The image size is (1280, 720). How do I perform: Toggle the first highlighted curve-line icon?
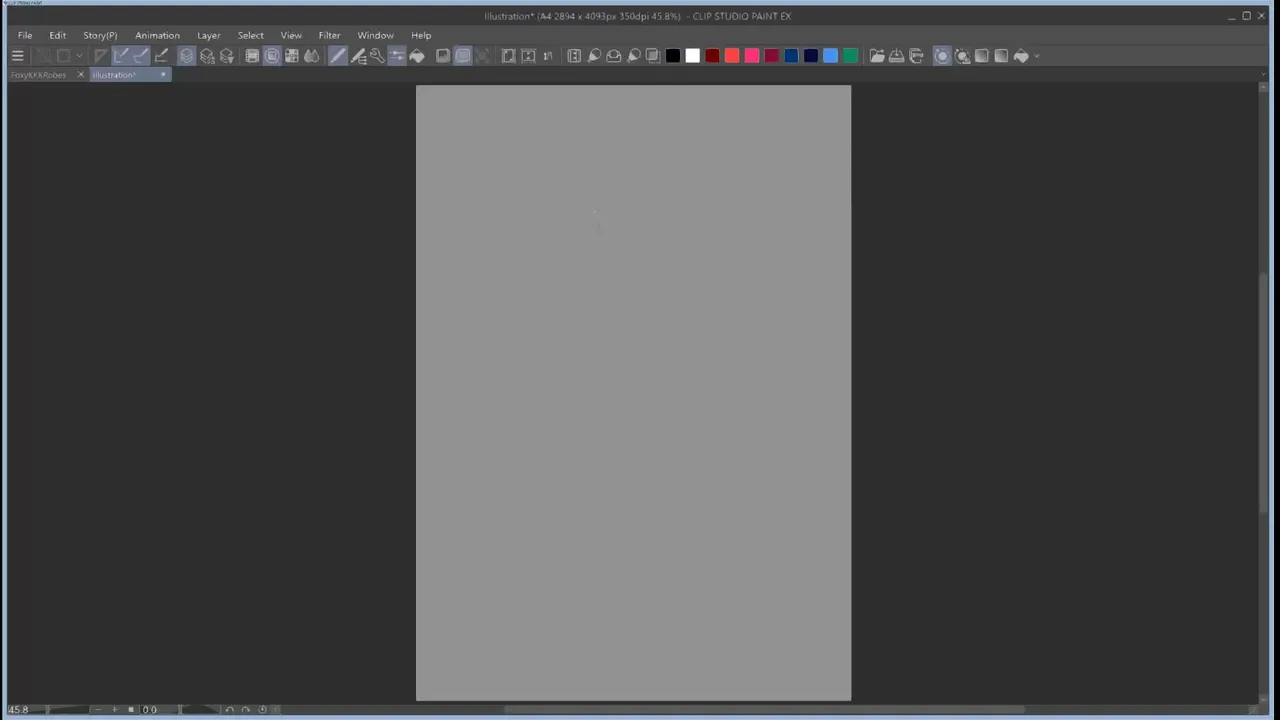click(x=121, y=56)
